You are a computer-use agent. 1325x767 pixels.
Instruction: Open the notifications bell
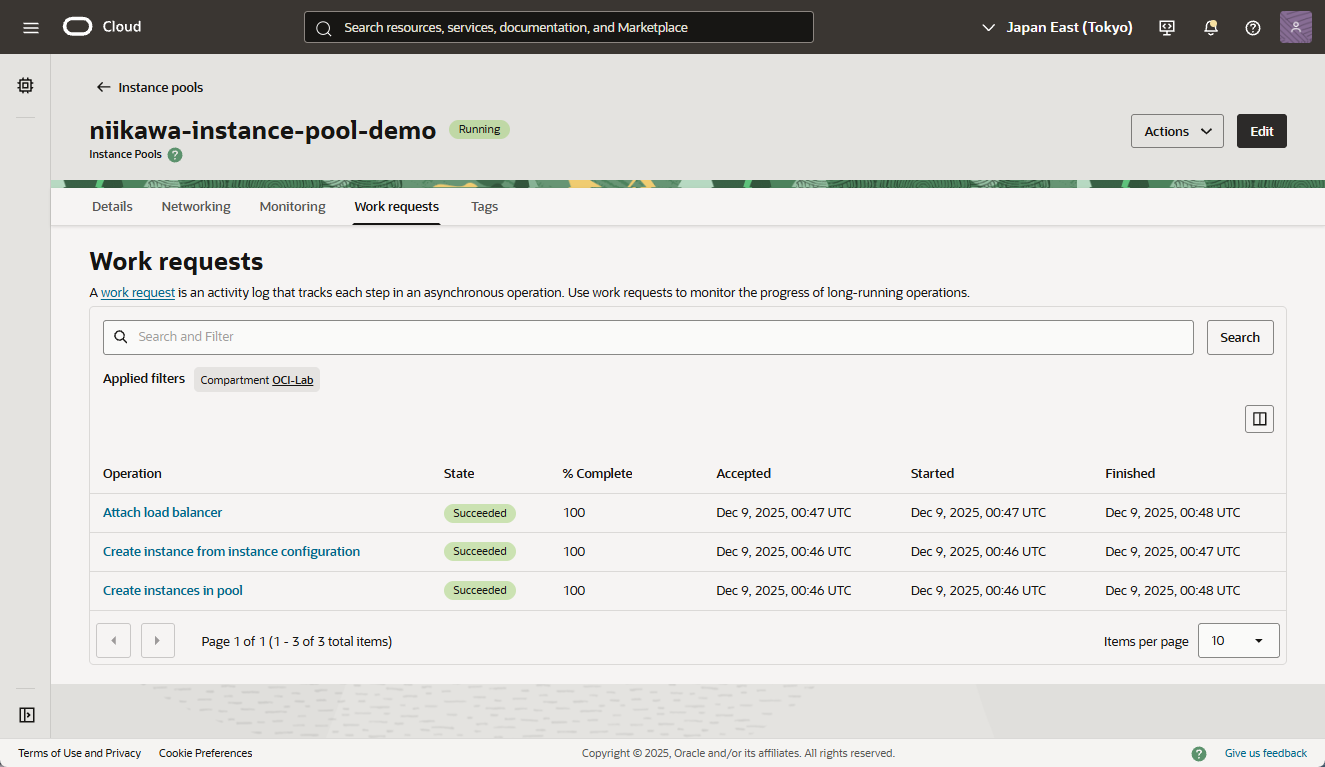tap(1210, 27)
